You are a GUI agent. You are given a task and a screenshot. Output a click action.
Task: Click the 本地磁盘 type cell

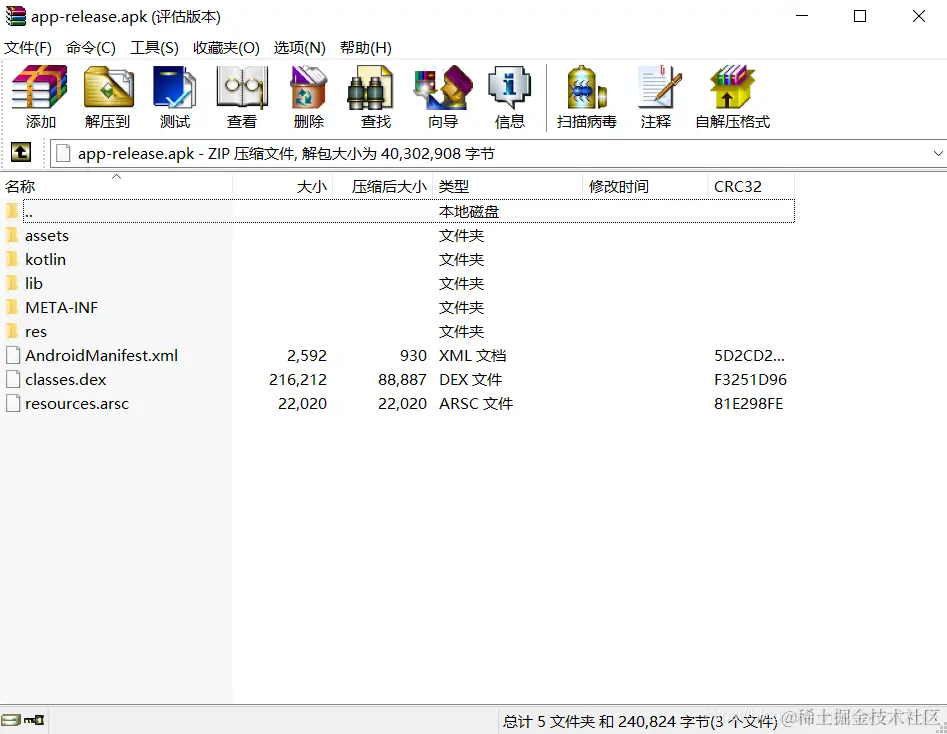click(x=469, y=211)
